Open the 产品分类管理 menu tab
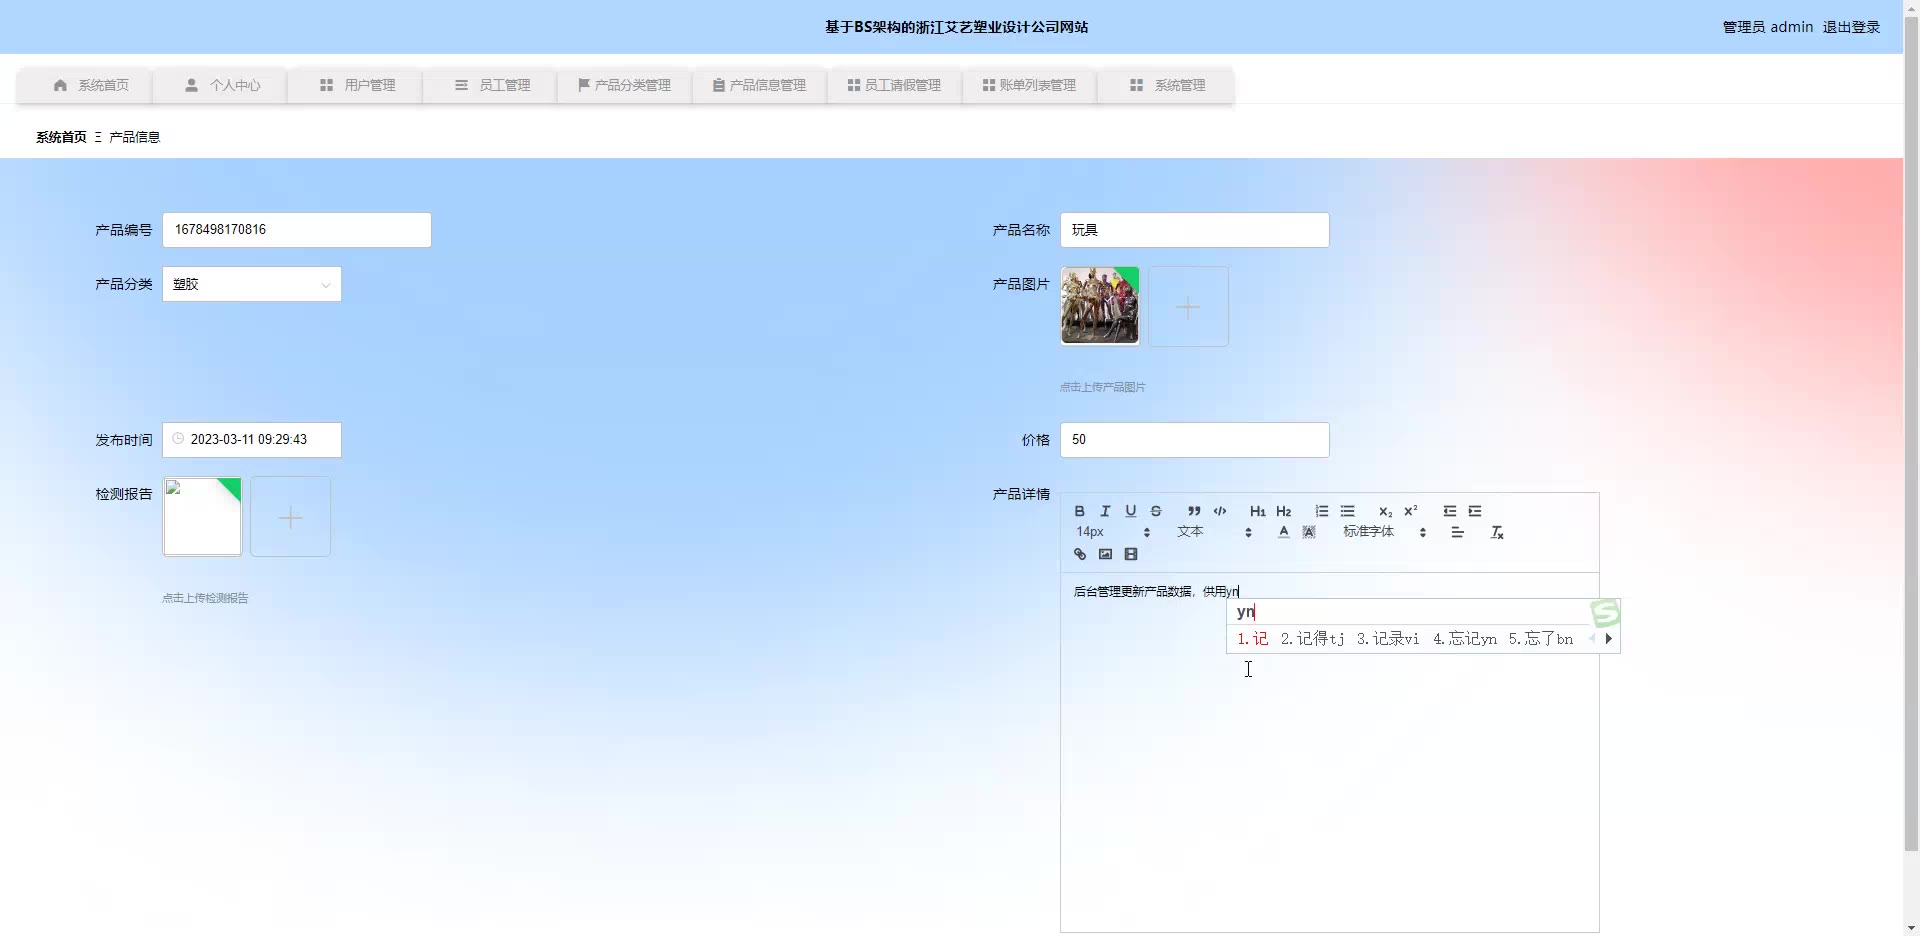The image size is (1920, 936). [x=624, y=85]
